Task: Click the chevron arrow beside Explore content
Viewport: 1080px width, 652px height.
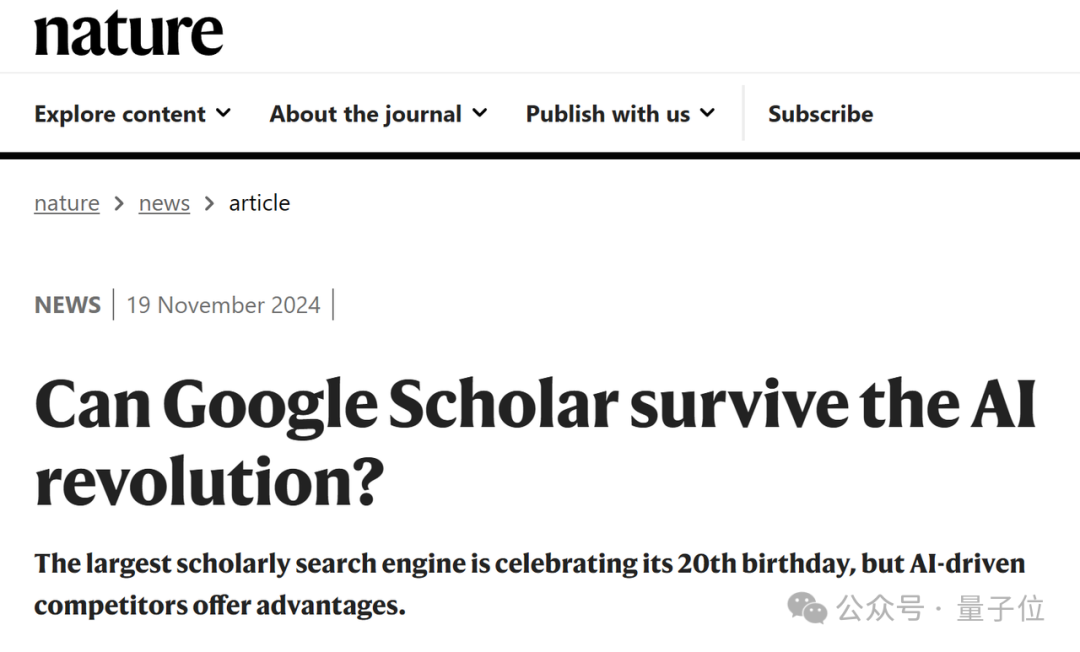Action: coord(223,113)
